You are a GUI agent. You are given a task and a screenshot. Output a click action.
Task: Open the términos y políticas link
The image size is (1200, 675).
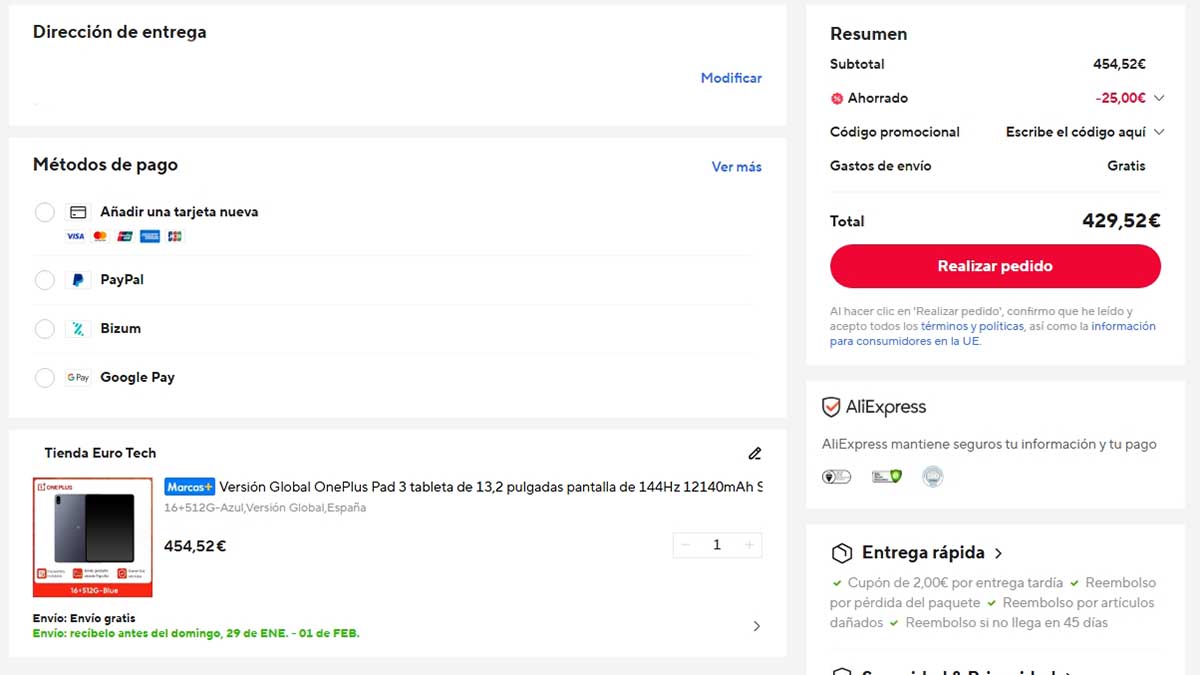click(x=972, y=326)
